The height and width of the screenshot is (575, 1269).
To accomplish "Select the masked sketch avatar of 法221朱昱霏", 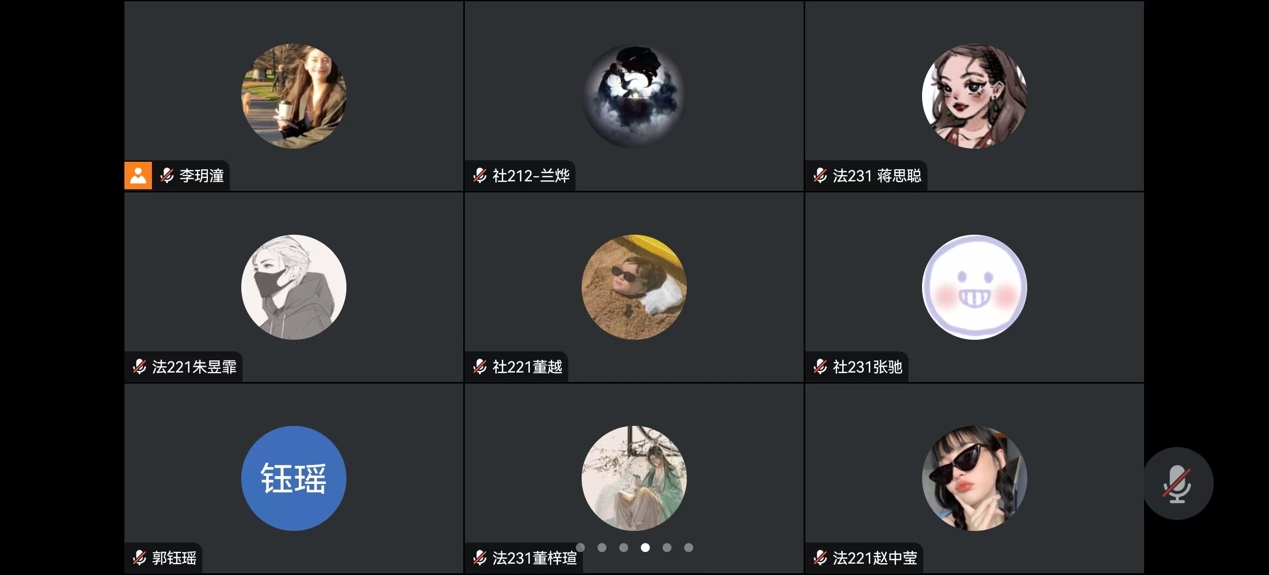I will tap(294, 287).
